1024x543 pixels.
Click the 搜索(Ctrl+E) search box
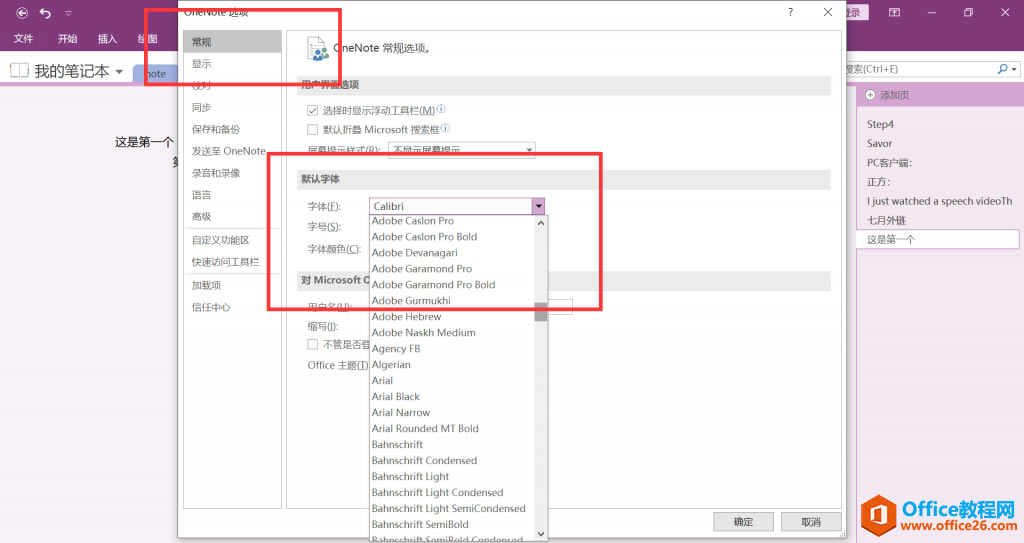pos(920,69)
